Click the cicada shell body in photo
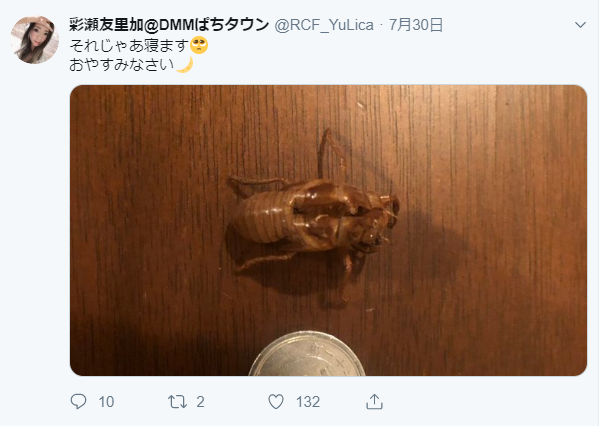Image resolution: width=599 pixels, height=426 pixels. point(315,216)
